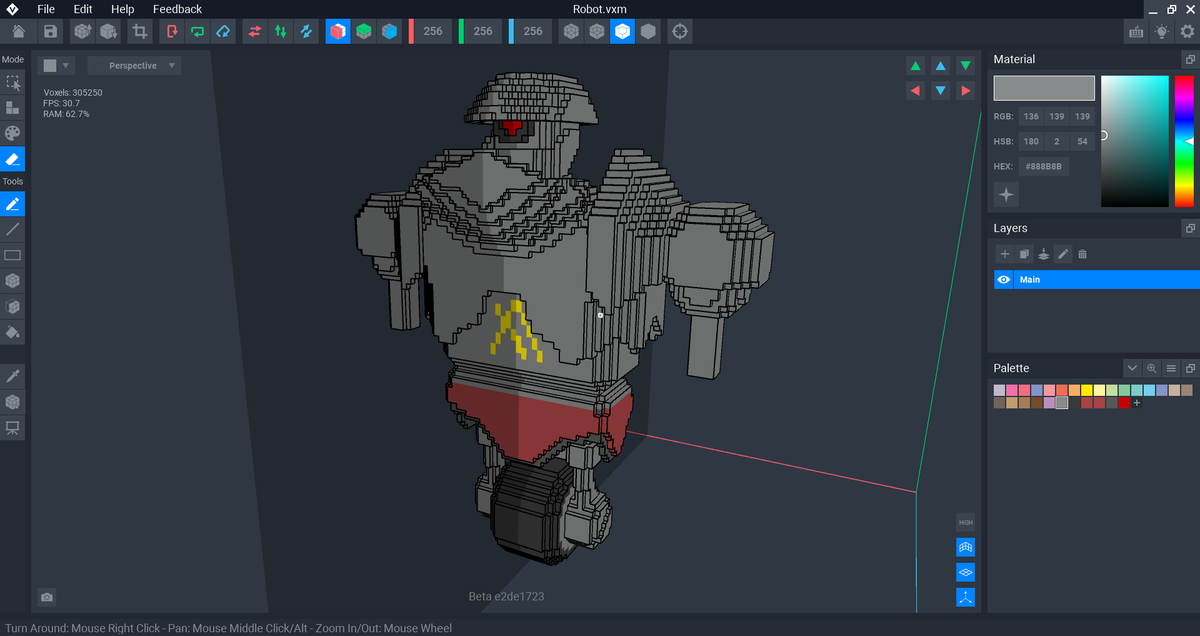Open the Perspective camera dropdown
Viewport: 1200px width, 636px height.
click(x=133, y=66)
